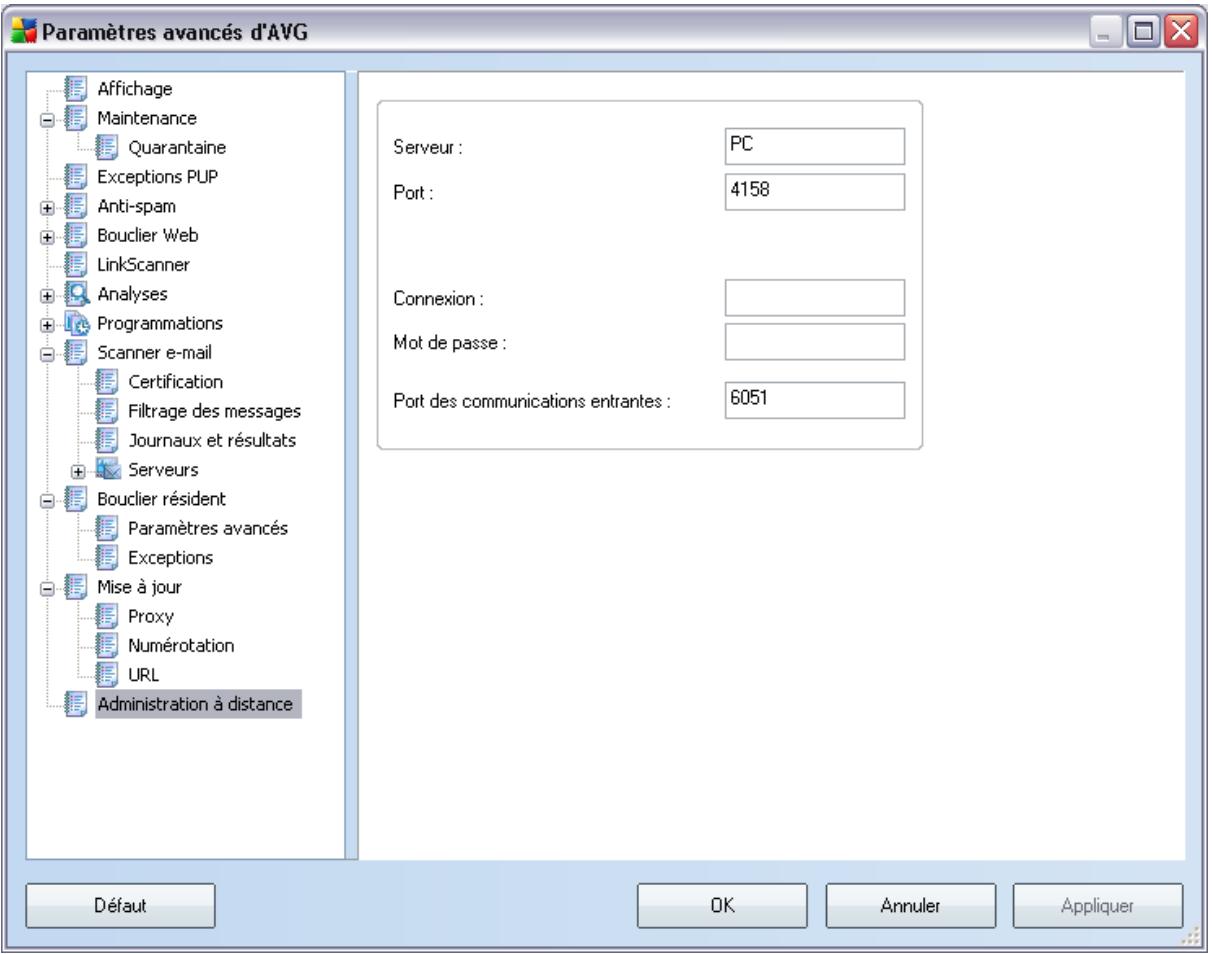The image size is (1212, 954).
Task: Click the Anti-spam notebook icon
Action: click(x=74, y=205)
